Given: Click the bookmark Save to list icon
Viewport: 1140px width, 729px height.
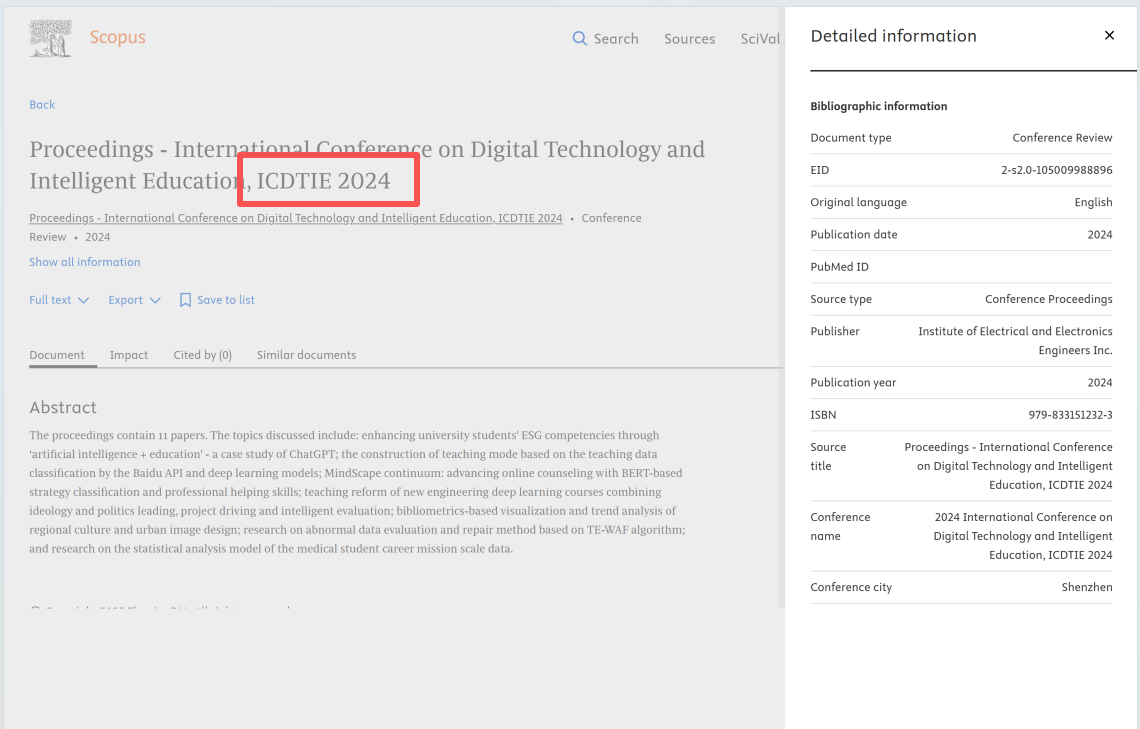Looking at the screenshot, I should coord(185,300).
